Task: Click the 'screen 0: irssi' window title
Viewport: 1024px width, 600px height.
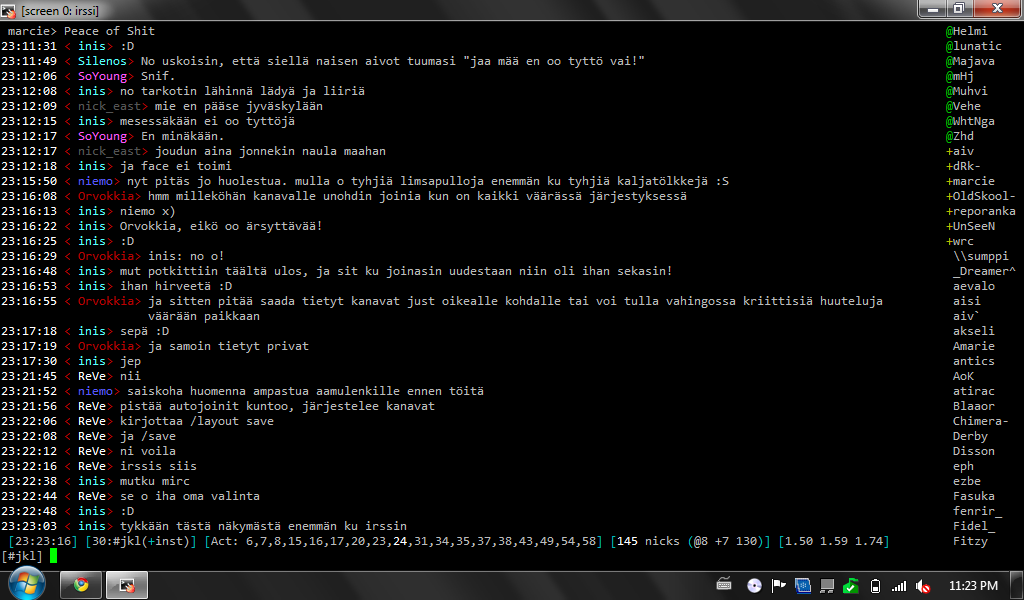Action: pos(60,11)
